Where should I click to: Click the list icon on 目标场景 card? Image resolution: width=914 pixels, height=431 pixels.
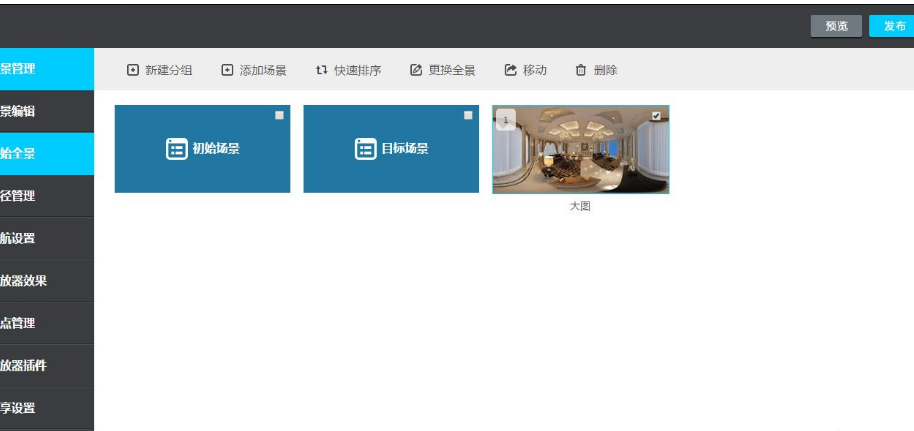[365, 149]
